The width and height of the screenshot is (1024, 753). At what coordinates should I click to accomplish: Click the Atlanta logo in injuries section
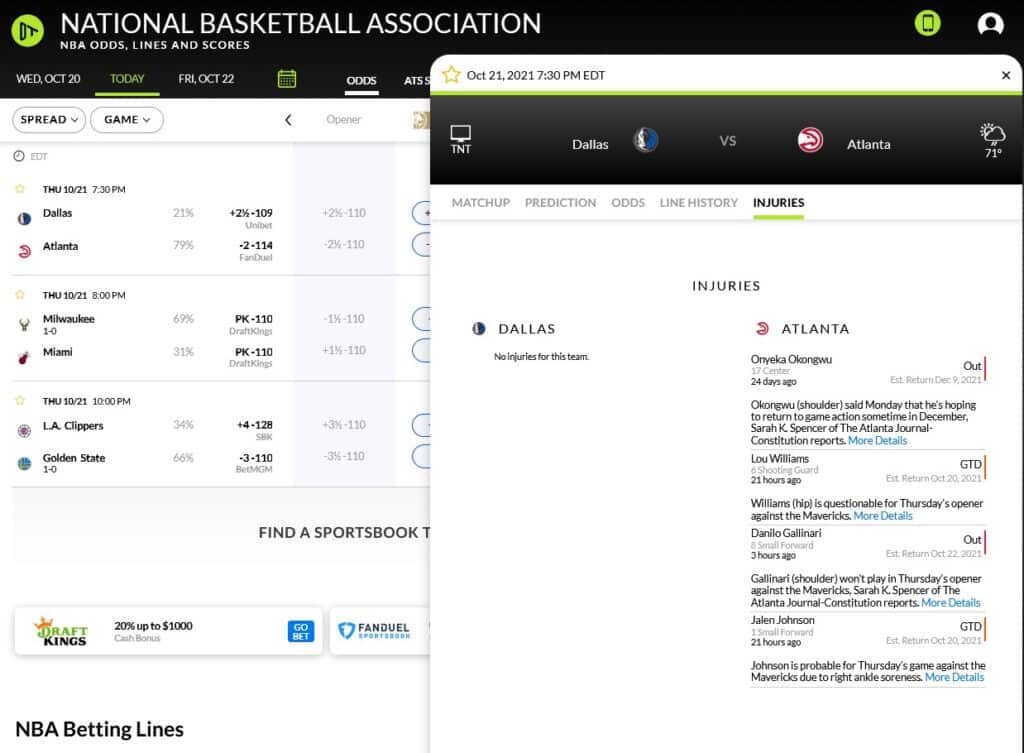[x=761, y=328]
